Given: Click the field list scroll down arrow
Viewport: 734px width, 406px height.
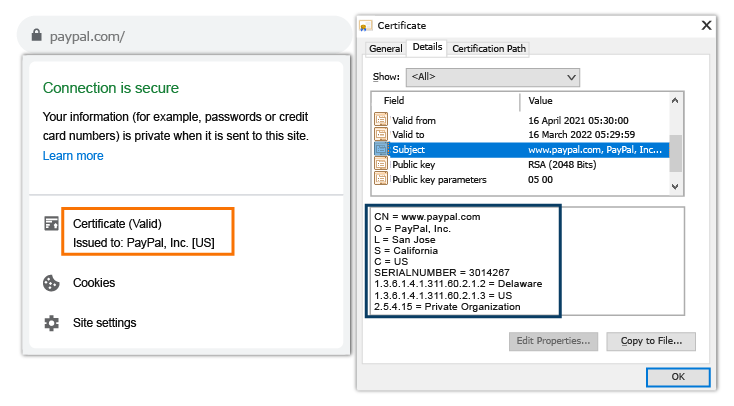Looking at the screenshot, I should (675, 186).
